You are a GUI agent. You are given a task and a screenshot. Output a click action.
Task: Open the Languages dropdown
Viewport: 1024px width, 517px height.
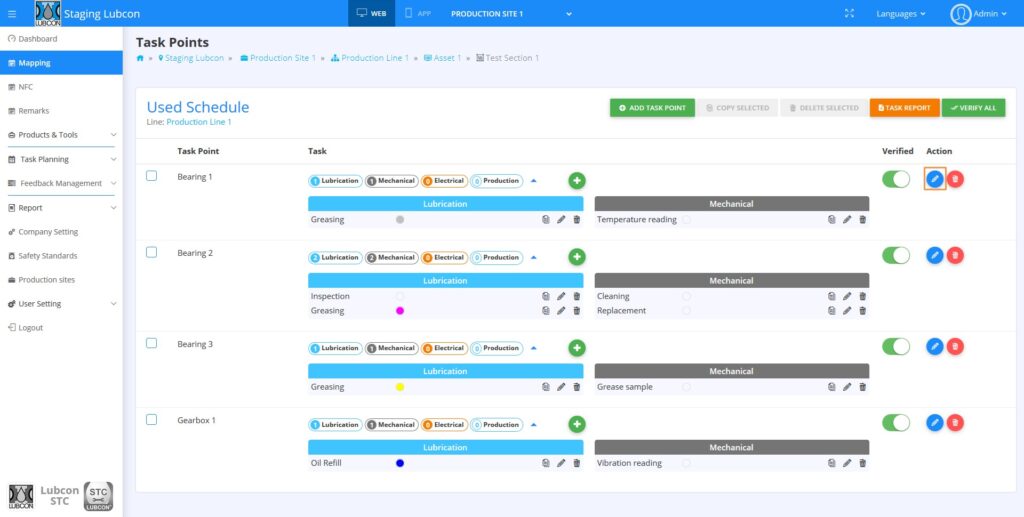[900, 14]
